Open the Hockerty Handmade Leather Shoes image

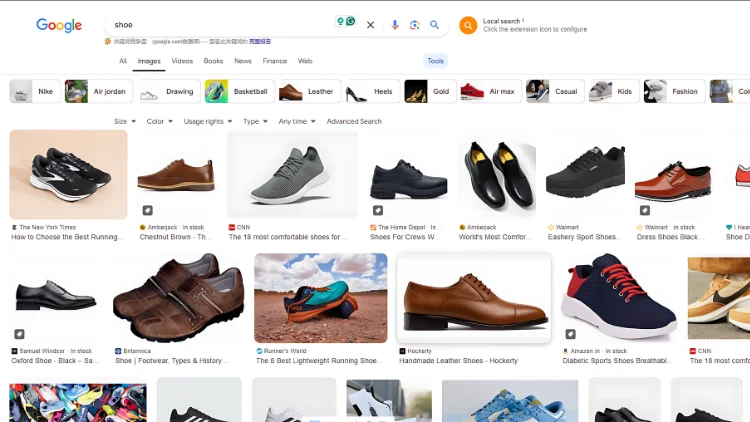tap(474, 298)
